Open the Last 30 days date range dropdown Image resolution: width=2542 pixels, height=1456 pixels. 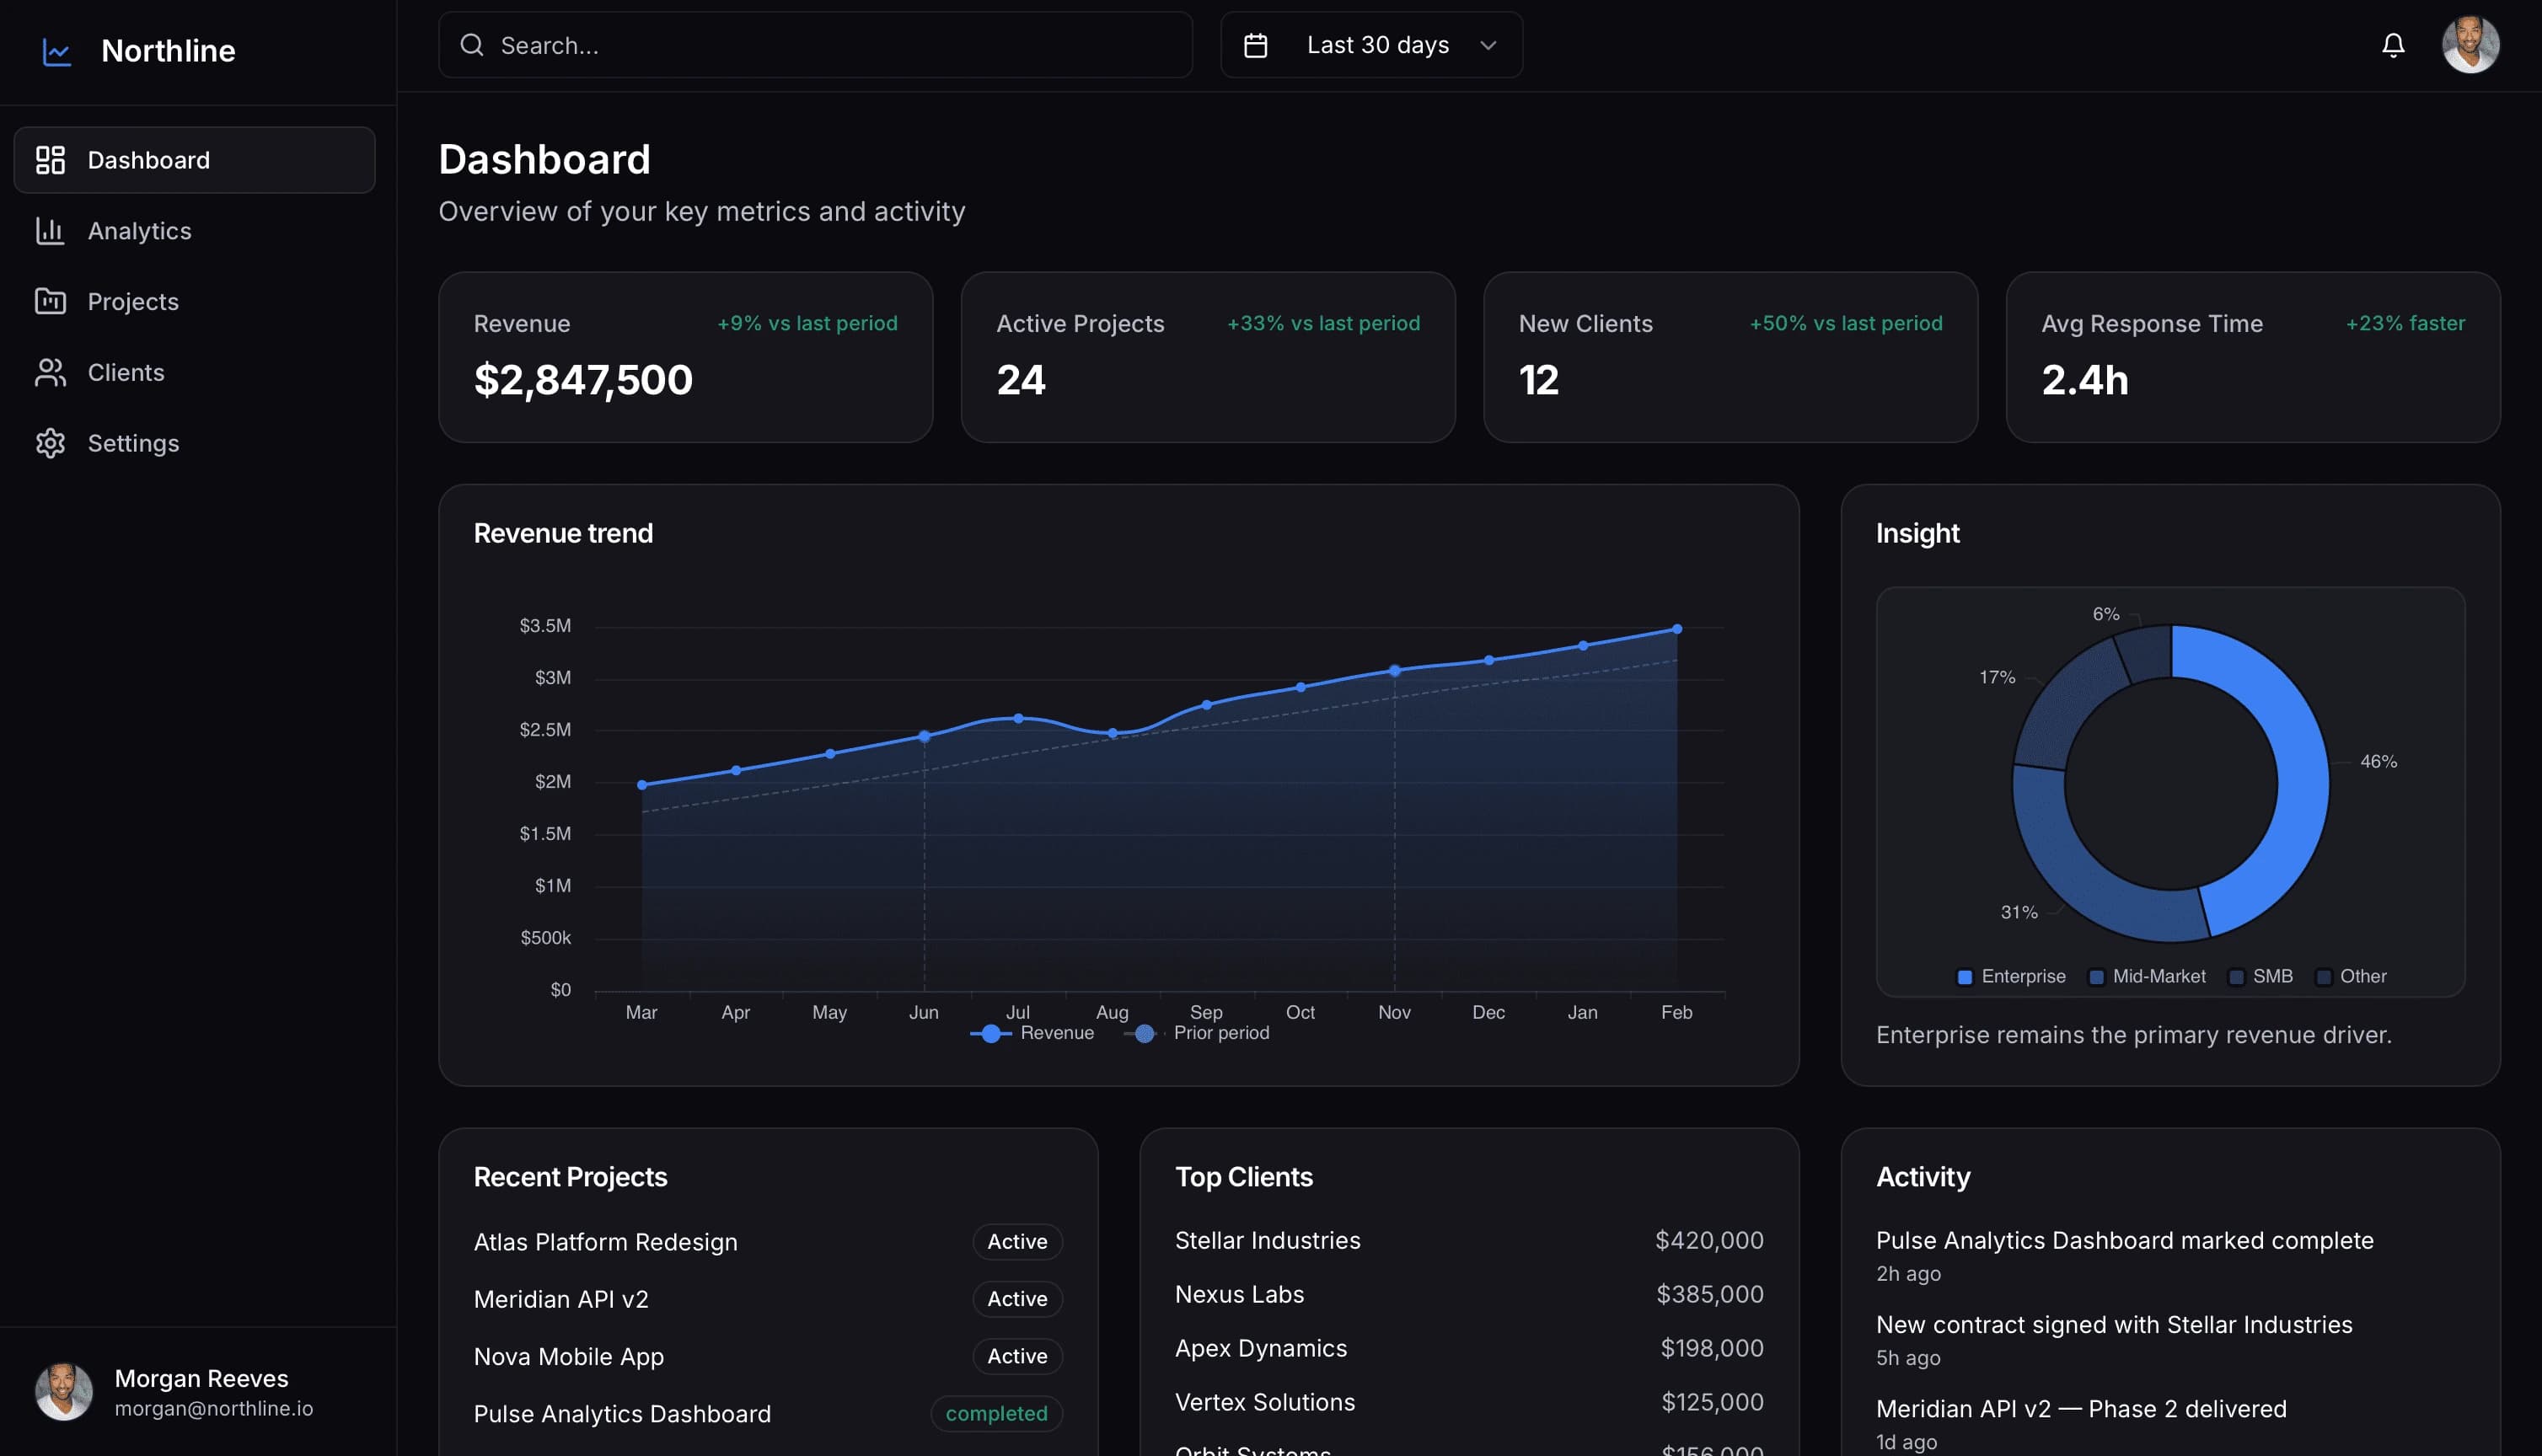click(1371, 45)
